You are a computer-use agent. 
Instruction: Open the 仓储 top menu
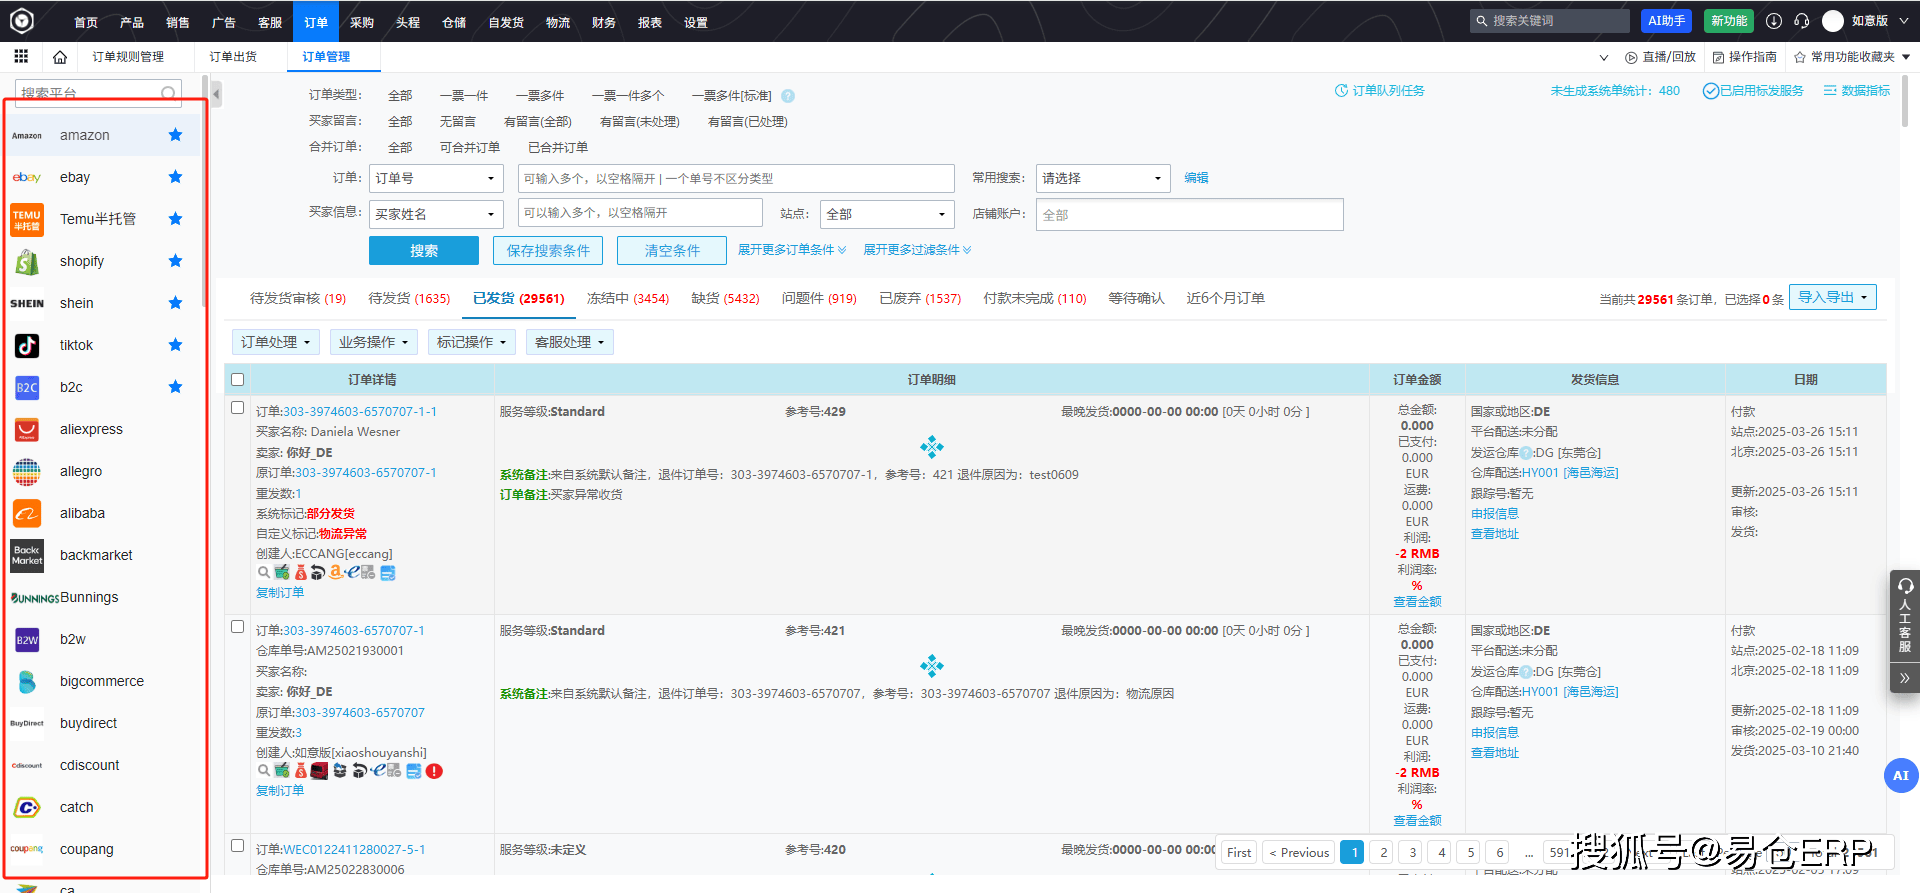pyautogui.click(x=454, y=22)
